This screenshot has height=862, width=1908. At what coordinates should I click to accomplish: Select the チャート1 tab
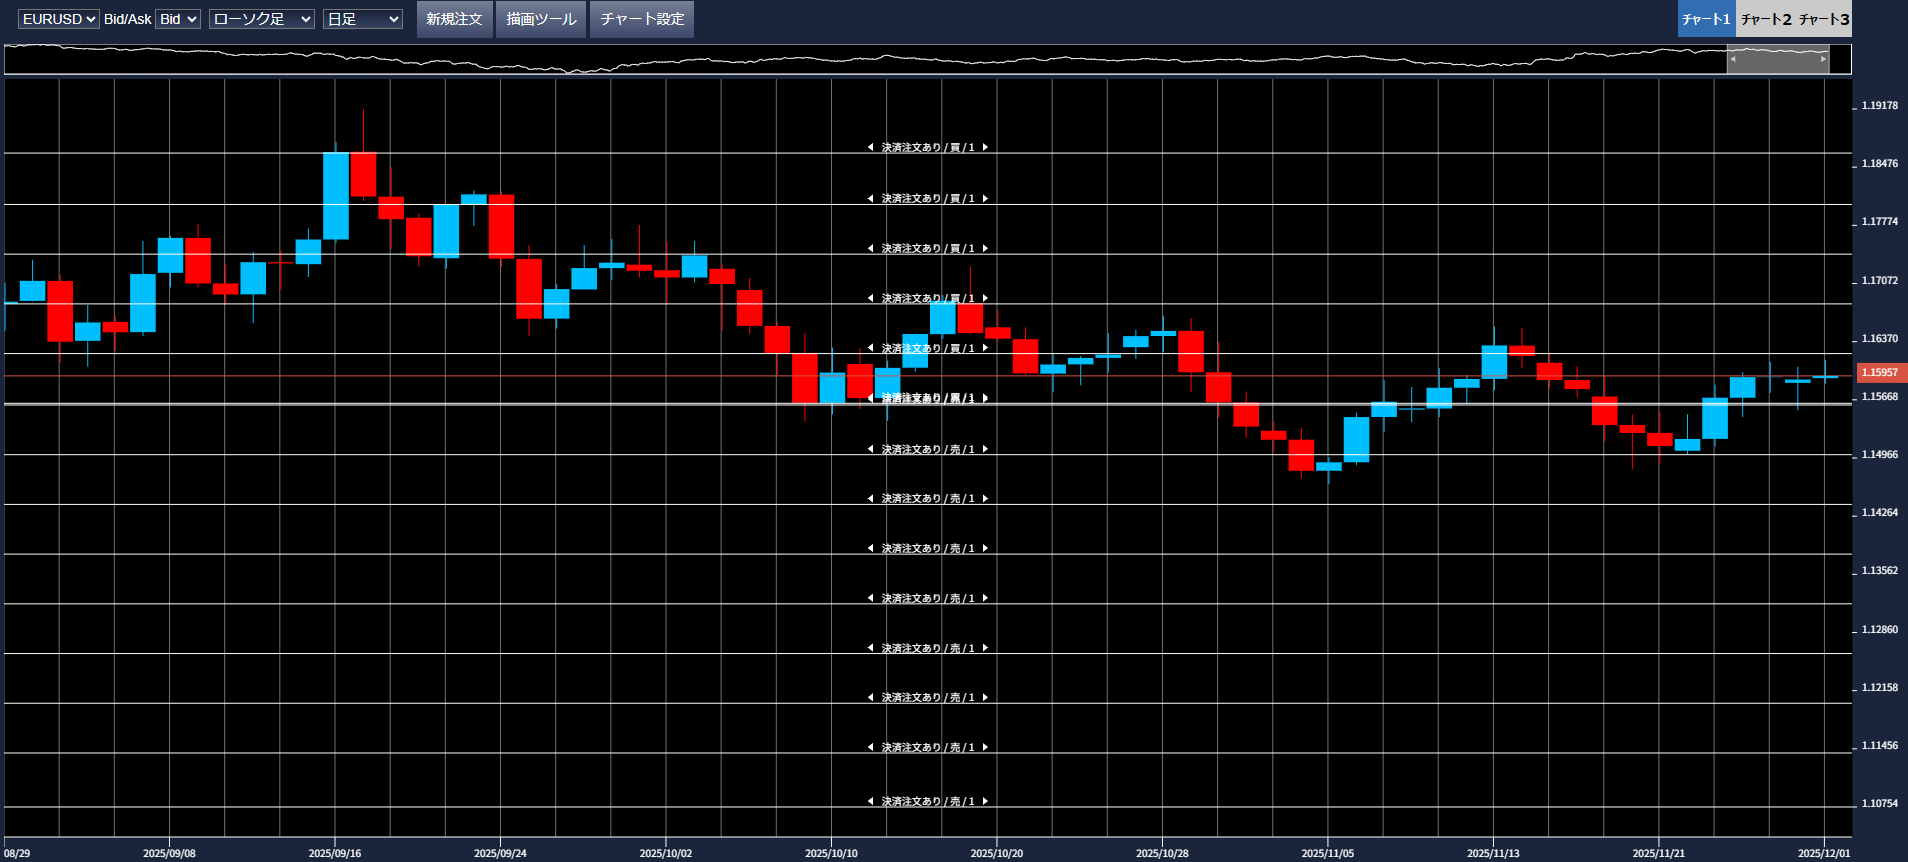pyautogui.click(x=1706, y=19)
